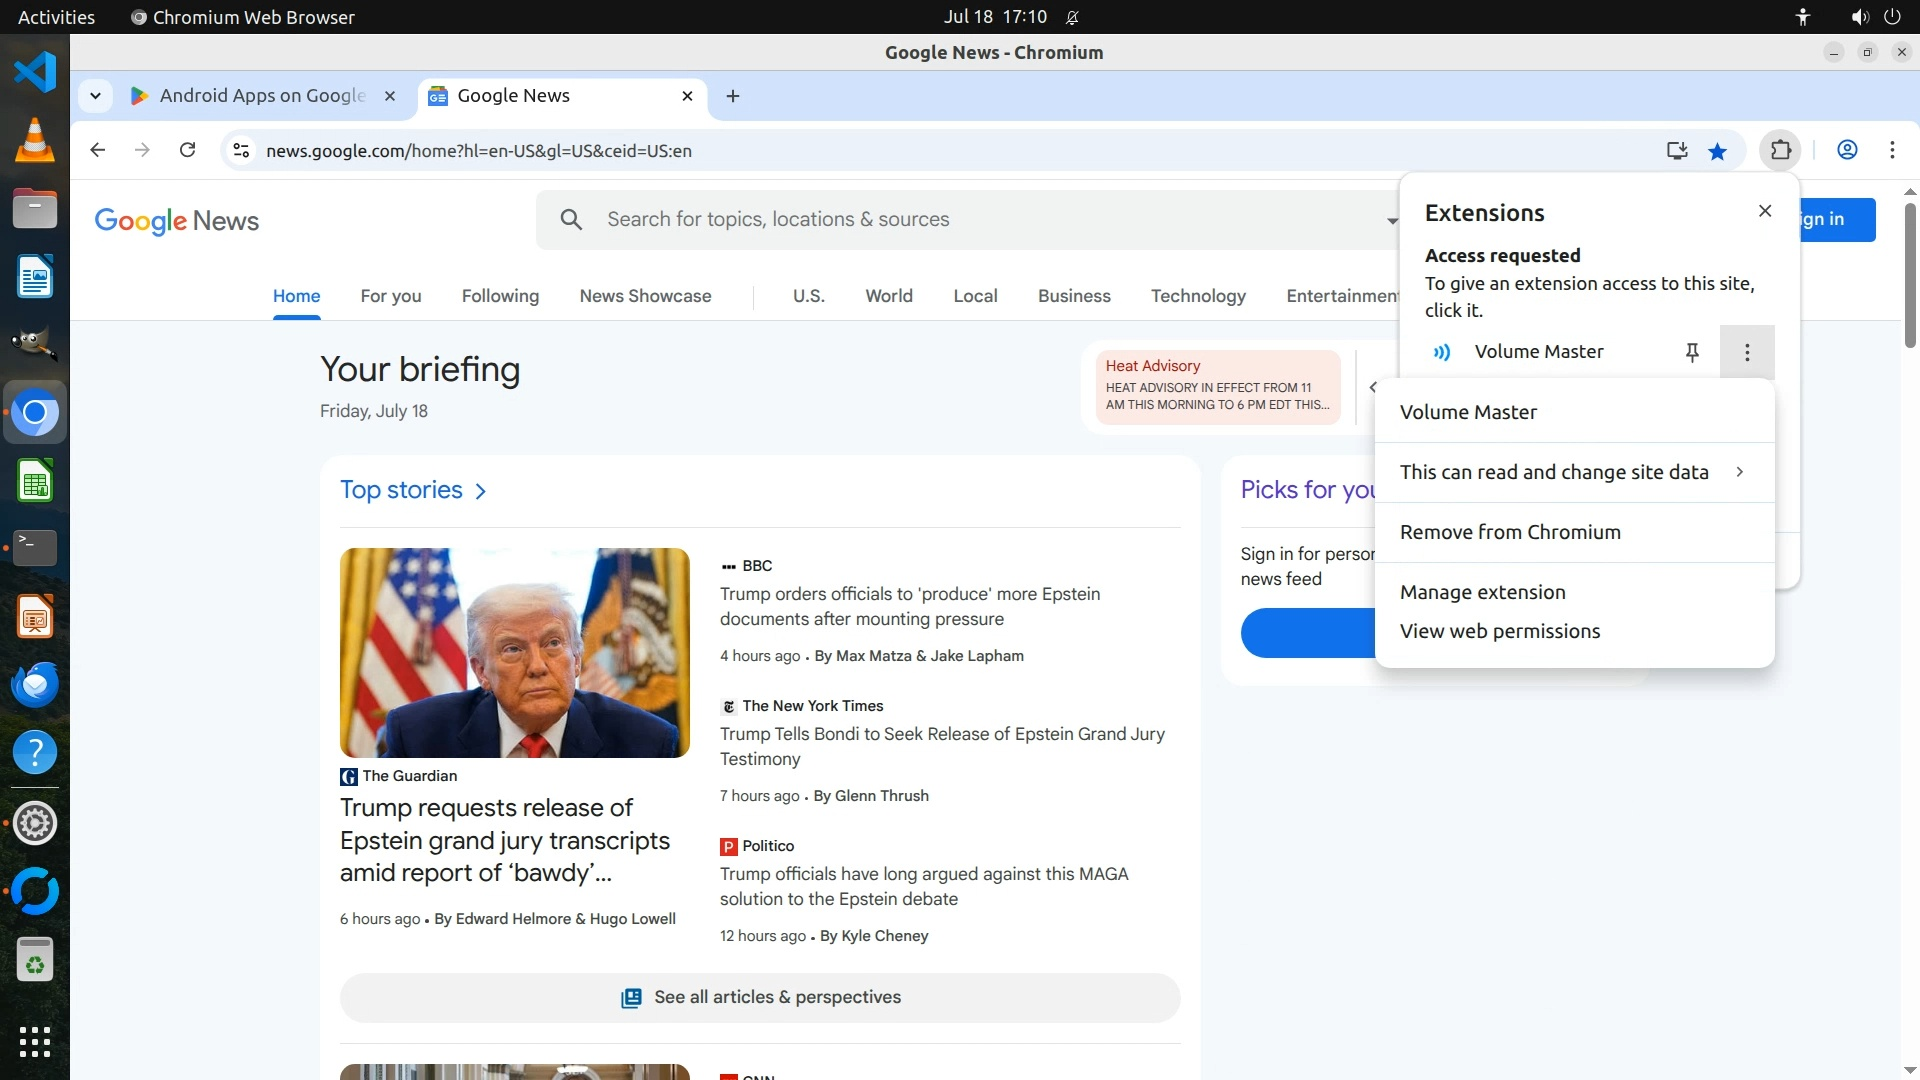Viewport: 1920px width, 1080px height.
Task: Close the Extensions popup panel
Action: 1765,211
